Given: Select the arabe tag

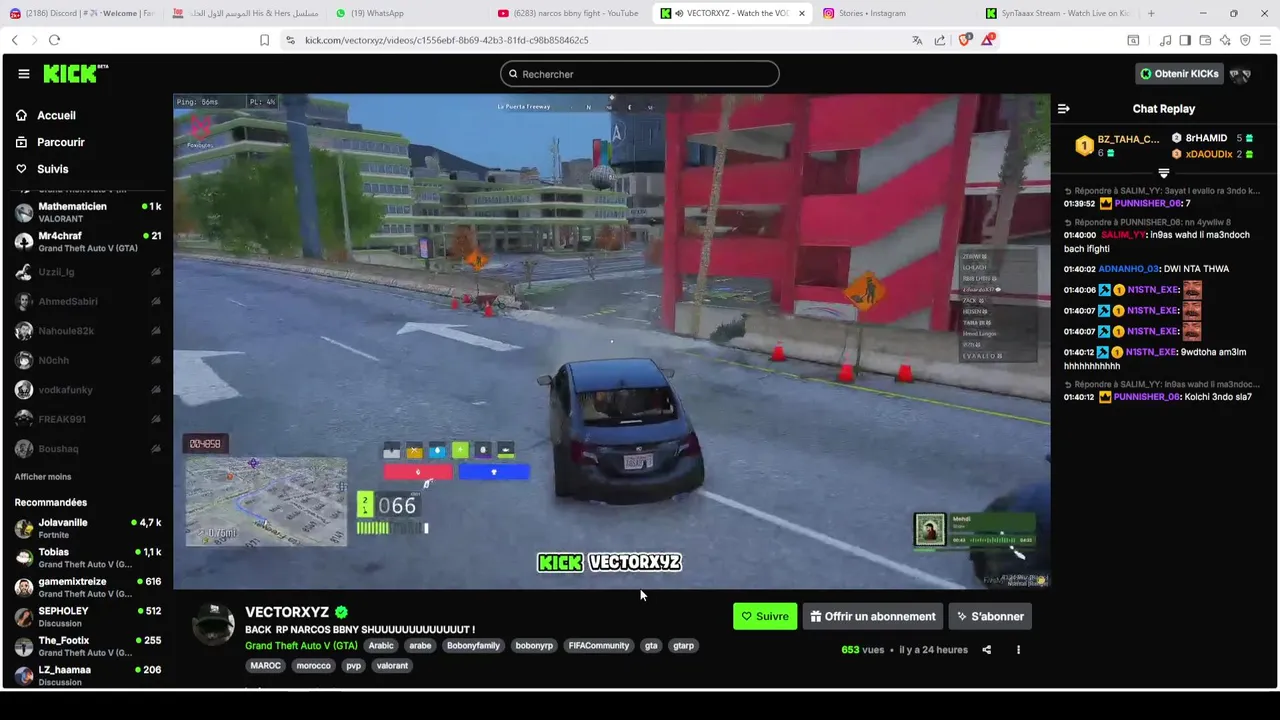Looking at the screenshot, I should pyautogui.click(x=420, y=646).
